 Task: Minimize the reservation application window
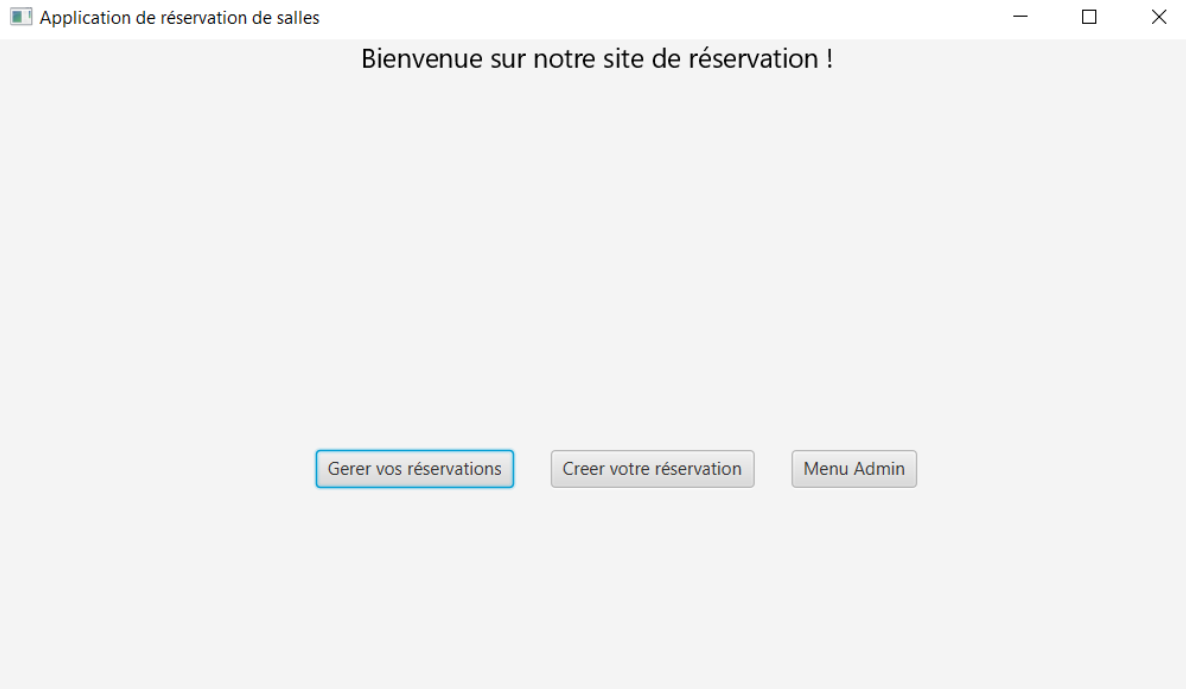(1020, 17)
